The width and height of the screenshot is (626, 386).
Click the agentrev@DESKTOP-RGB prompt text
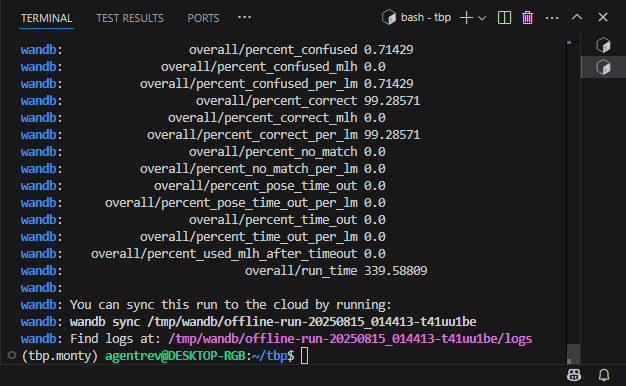pos(175,355)
